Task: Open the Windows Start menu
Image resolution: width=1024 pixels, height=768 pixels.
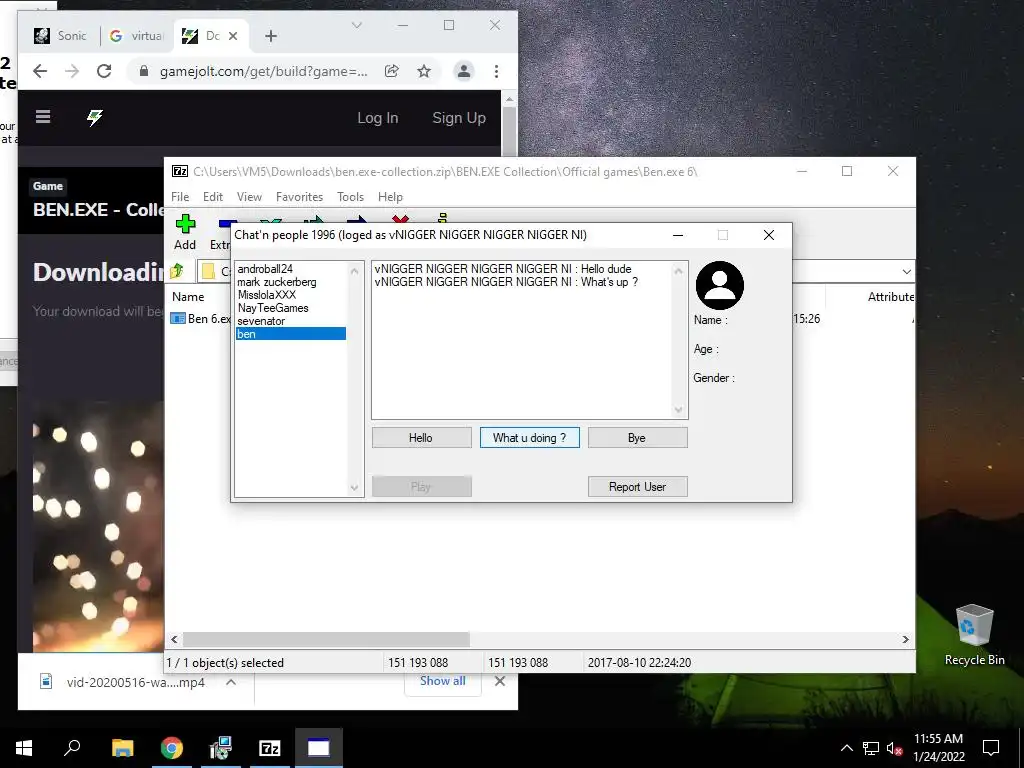Action: coord(24,748)
